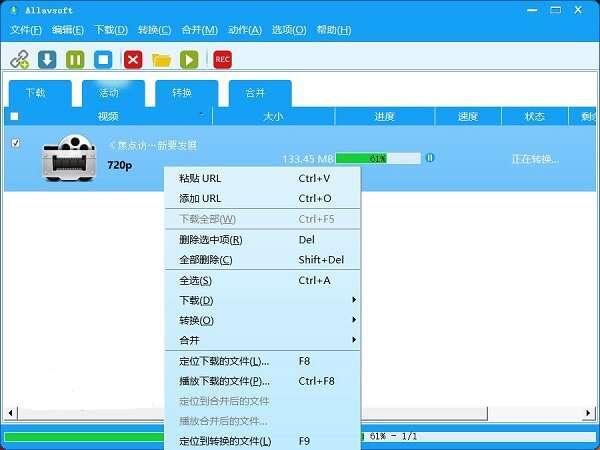600x450 pixels.
Task: Click the 状态 column header
Action: coord(535,116)
